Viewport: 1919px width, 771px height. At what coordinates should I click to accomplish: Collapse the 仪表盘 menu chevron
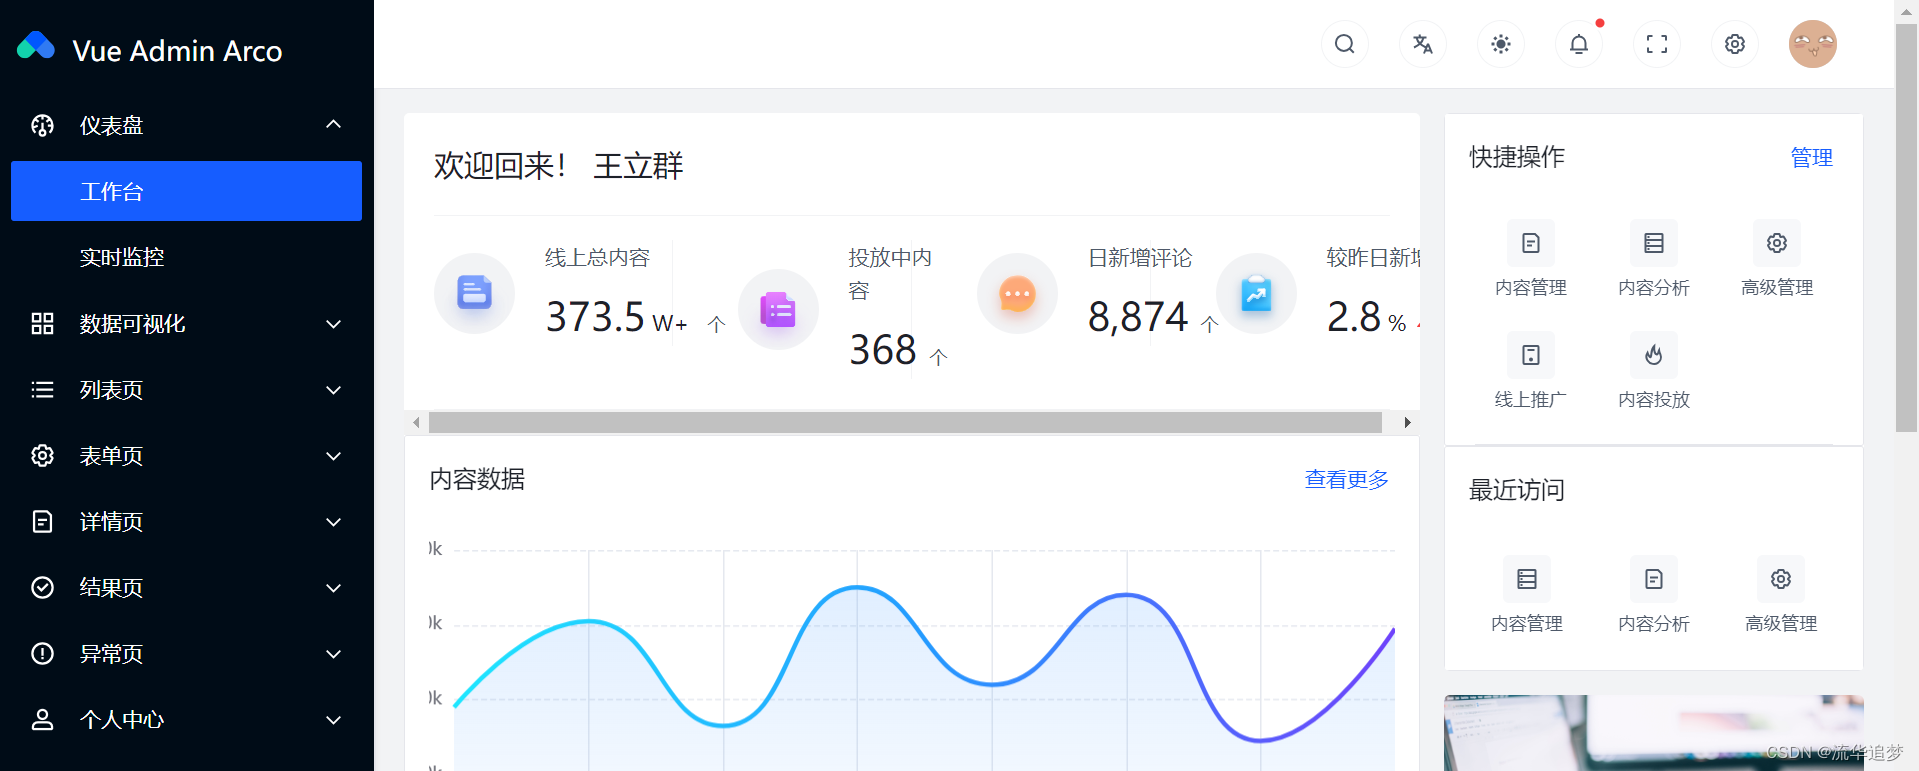click(x=334, y=124)
